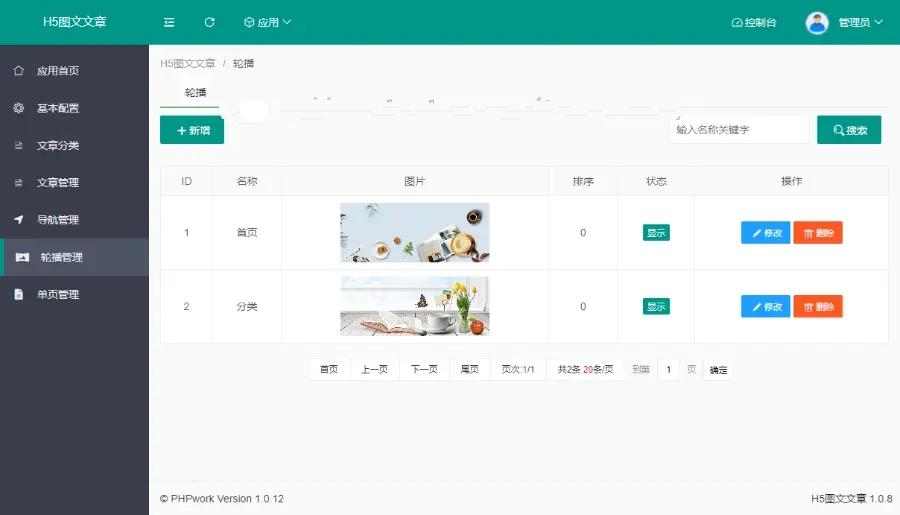900x515 pixels.
Task: Open the 控制台 dashboard link
Action: coord(754,22)
